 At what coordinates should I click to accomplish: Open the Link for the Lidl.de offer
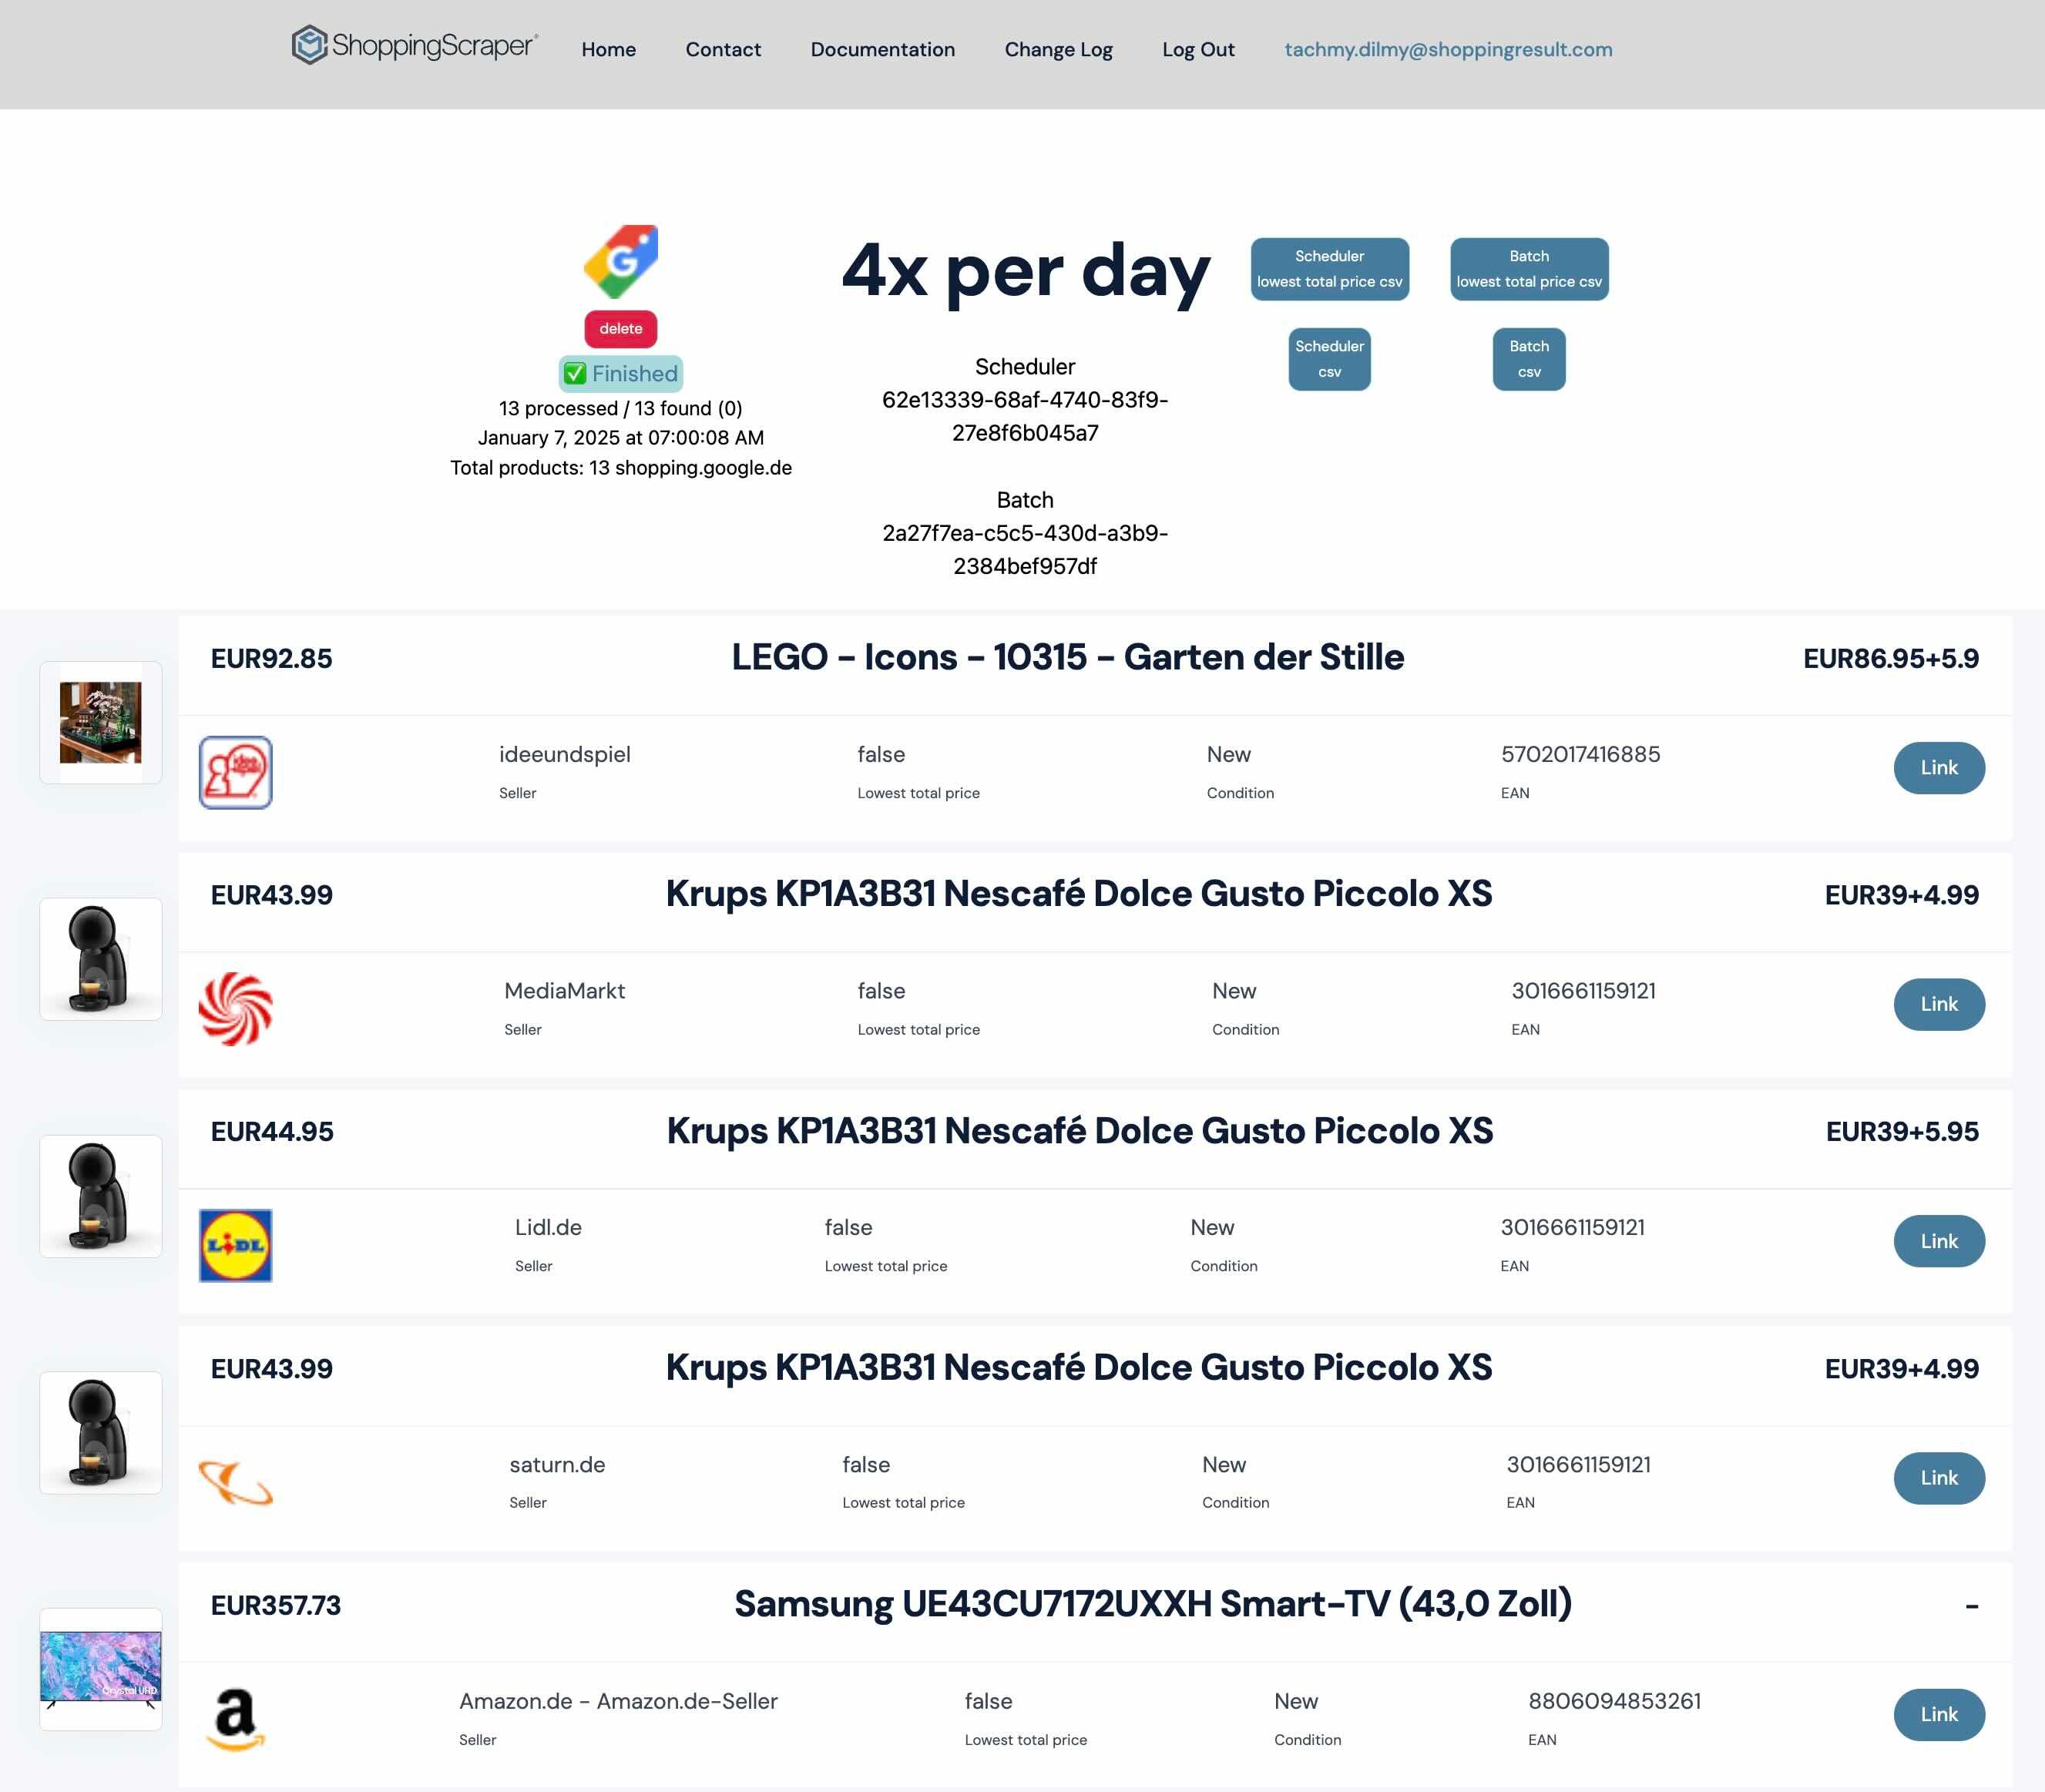coord(1938,1241)
